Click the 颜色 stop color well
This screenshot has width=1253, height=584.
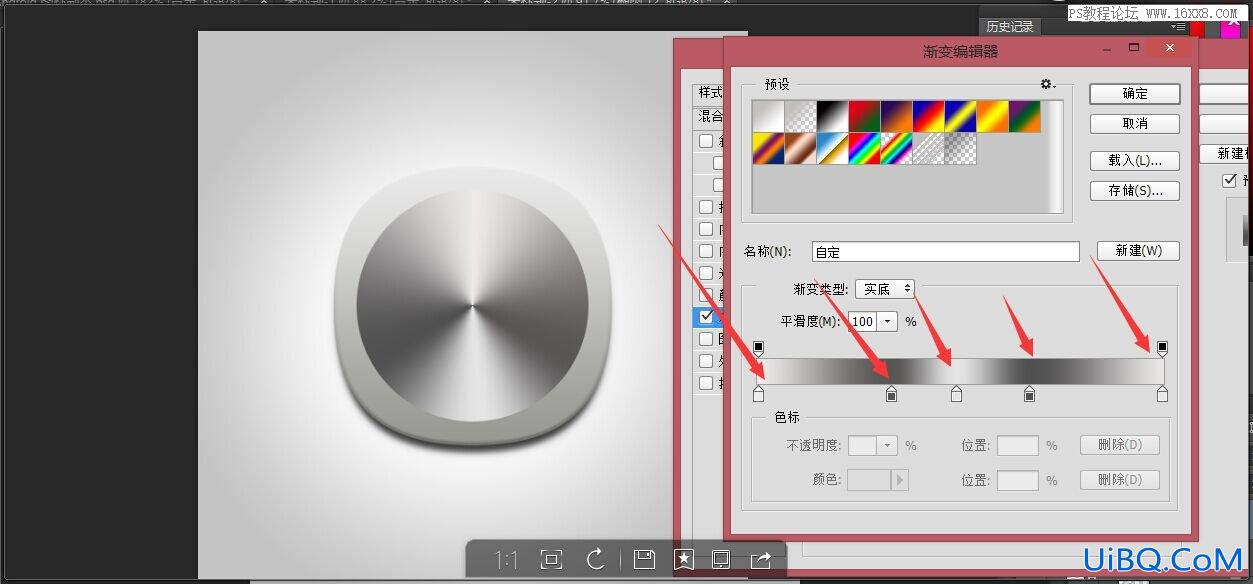[869, 480]
